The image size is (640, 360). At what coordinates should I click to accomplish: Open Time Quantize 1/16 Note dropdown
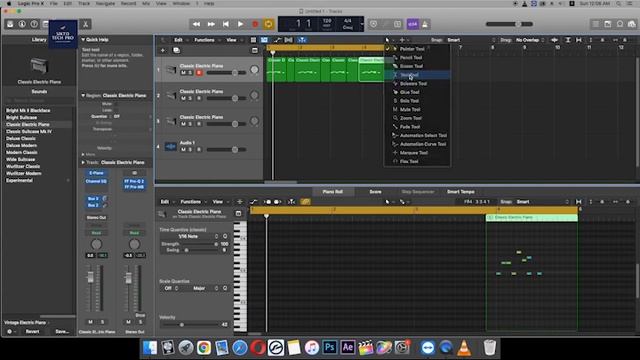click(x=191, y=236)
